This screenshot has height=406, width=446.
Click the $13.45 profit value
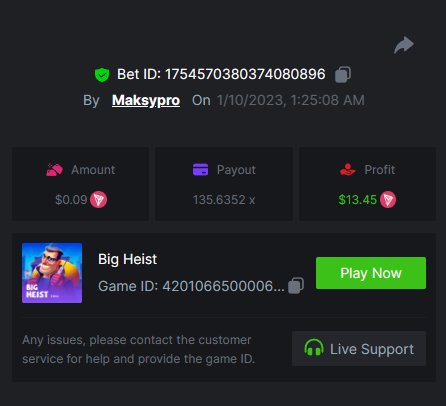357,200
